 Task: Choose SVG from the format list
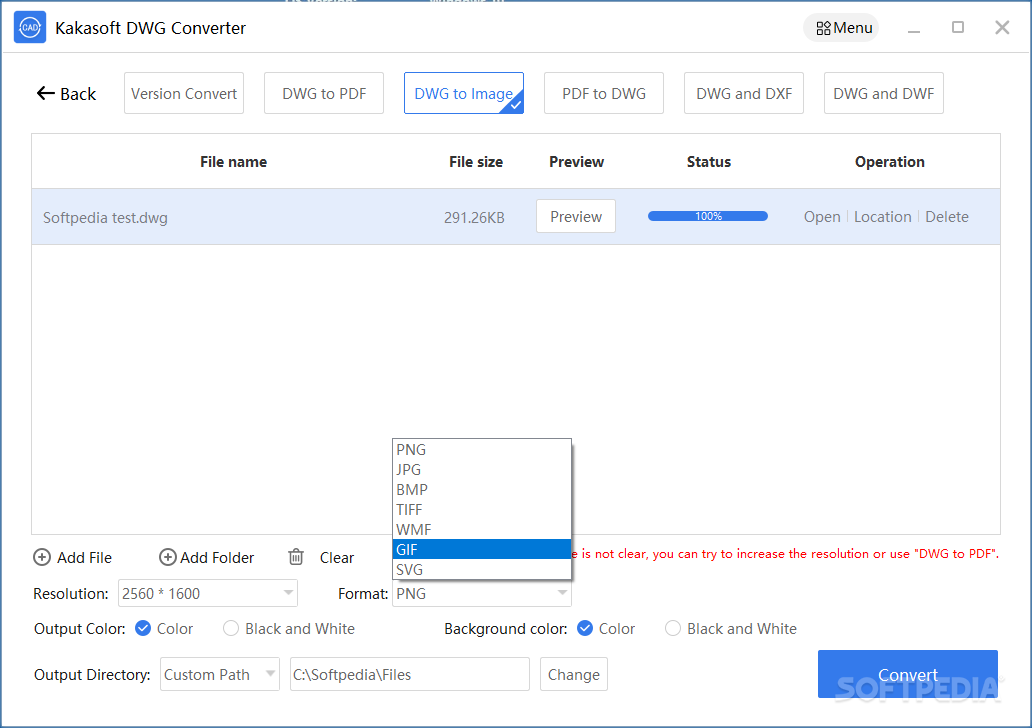coord(482,569)
